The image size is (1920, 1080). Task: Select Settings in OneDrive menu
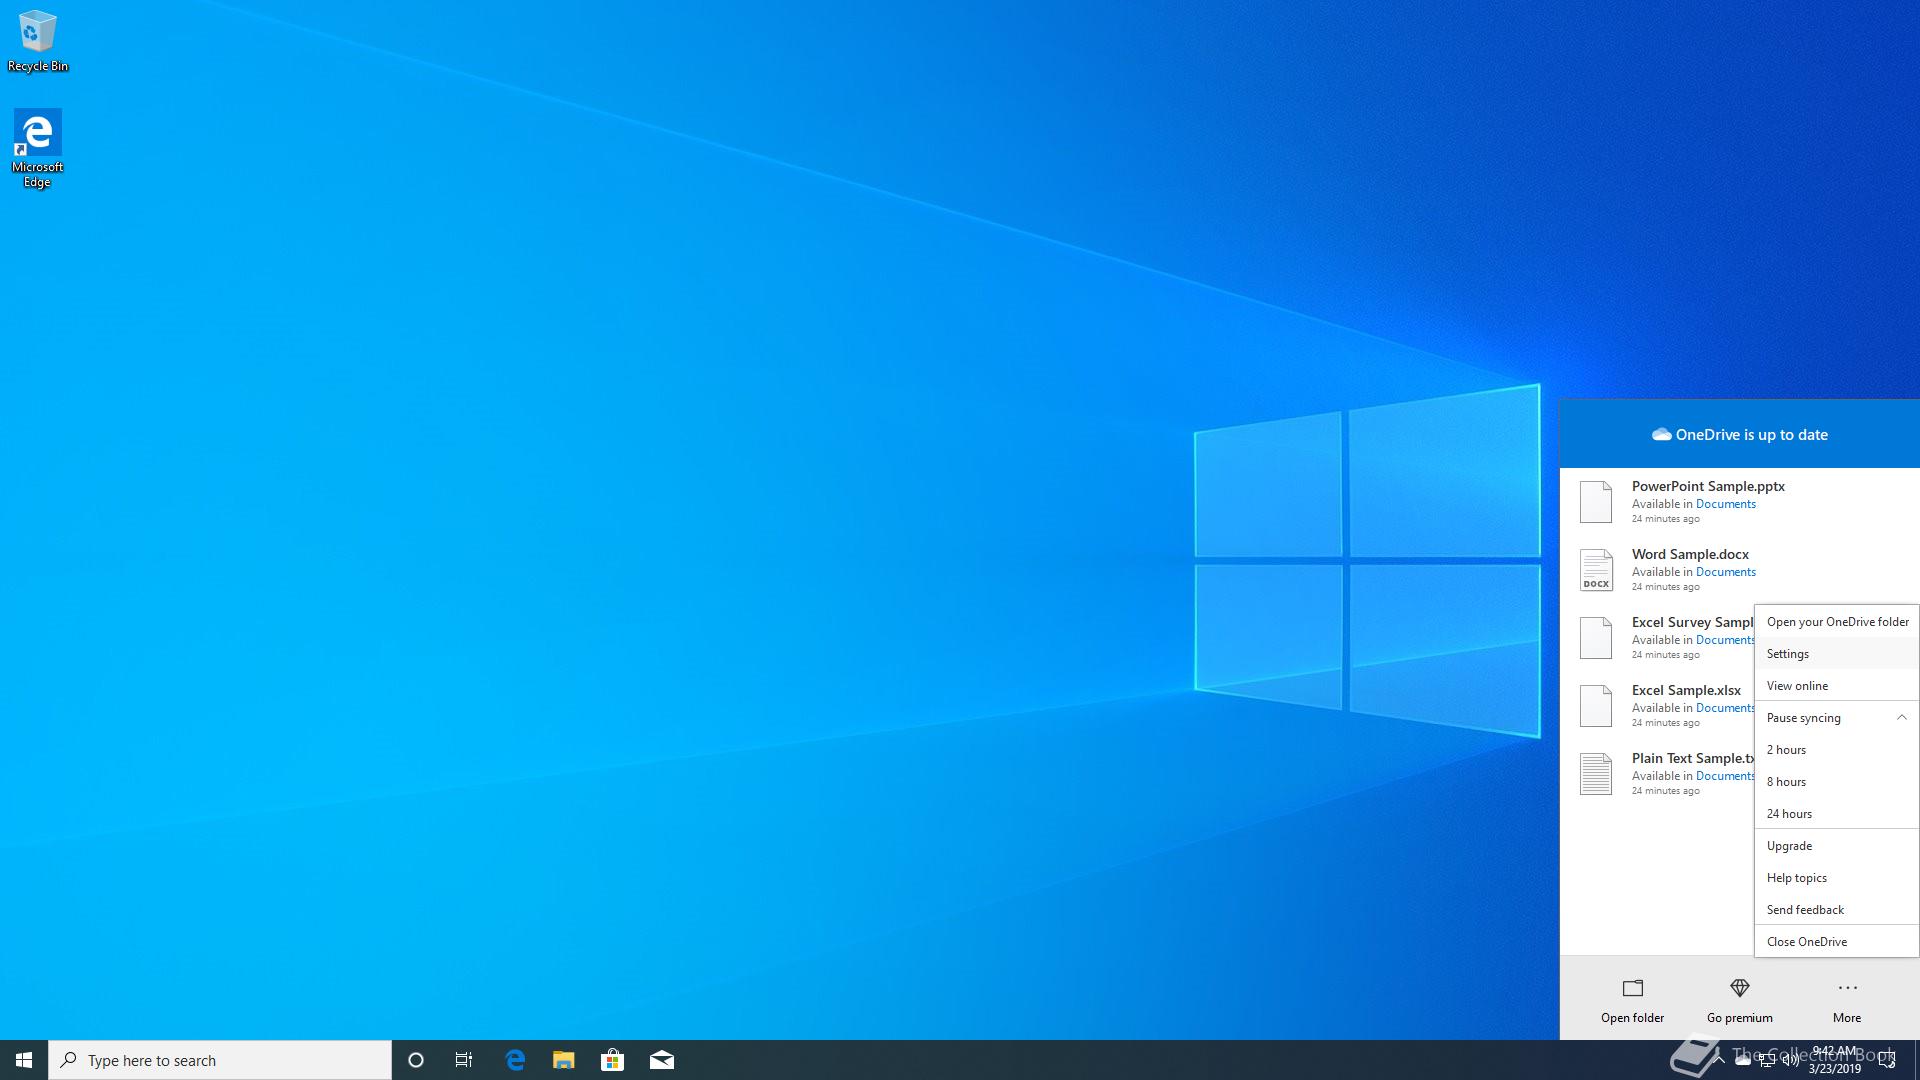1788,654
